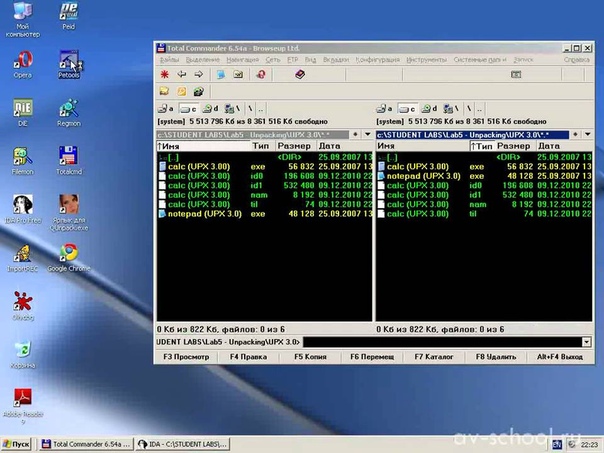604x453 pixels.
Task: Click F8 Удалить button
Action: click(496, 357)
